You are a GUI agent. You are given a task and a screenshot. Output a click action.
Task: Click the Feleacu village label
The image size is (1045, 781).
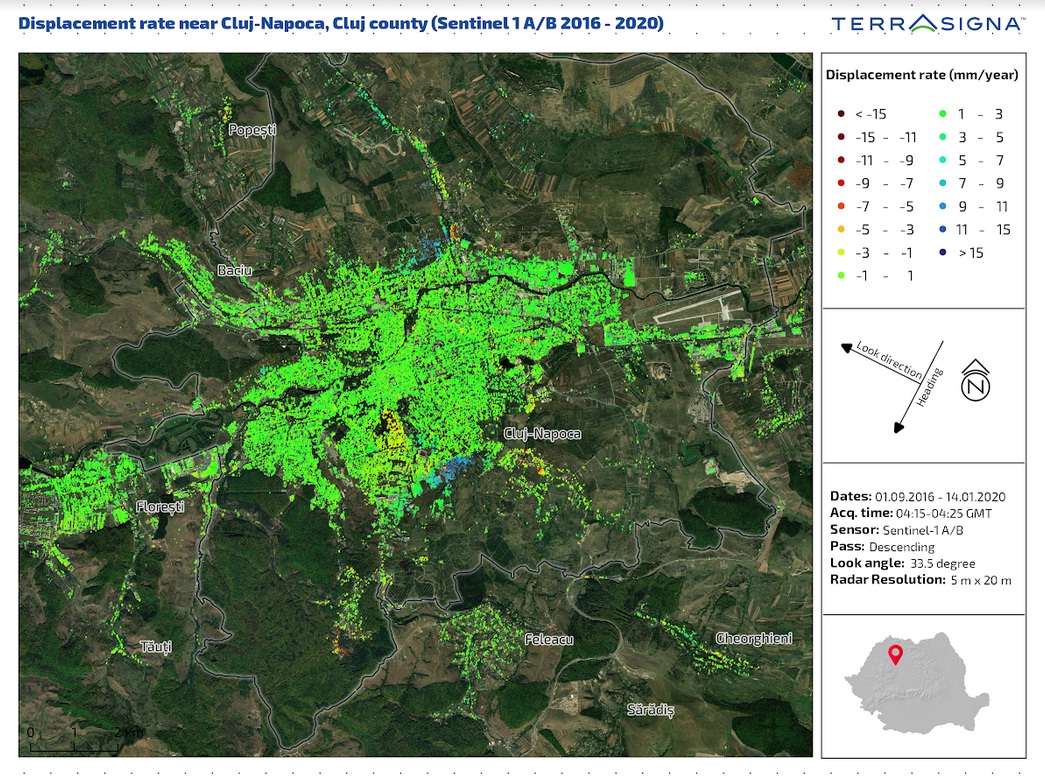tap(549, 638)
